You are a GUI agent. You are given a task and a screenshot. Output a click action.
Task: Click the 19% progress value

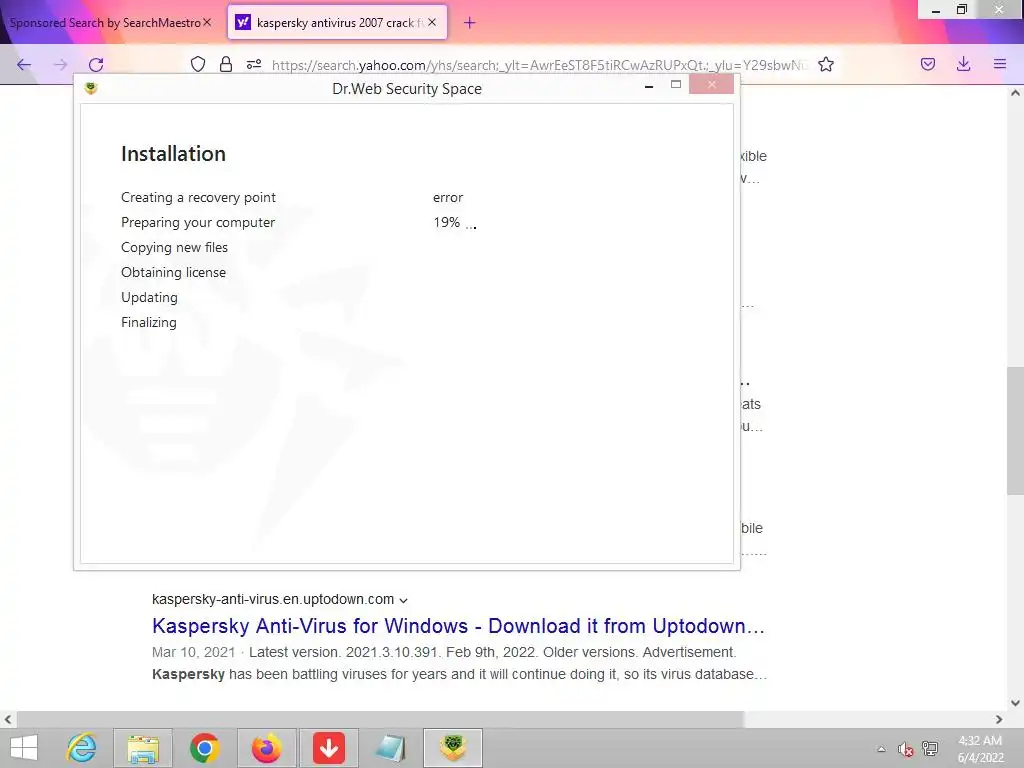click(447, 222)
